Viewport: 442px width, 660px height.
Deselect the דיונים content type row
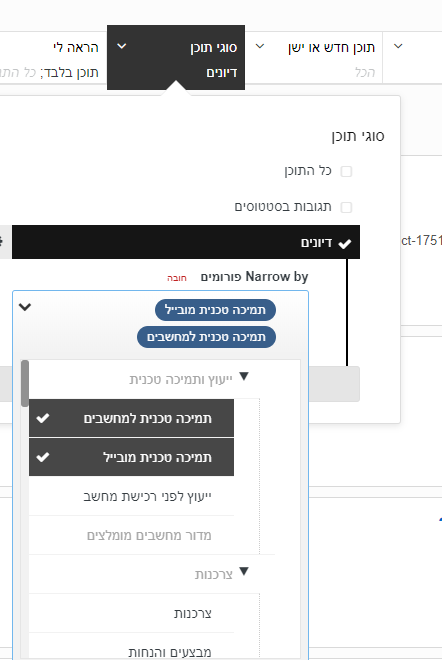point(186,242)
